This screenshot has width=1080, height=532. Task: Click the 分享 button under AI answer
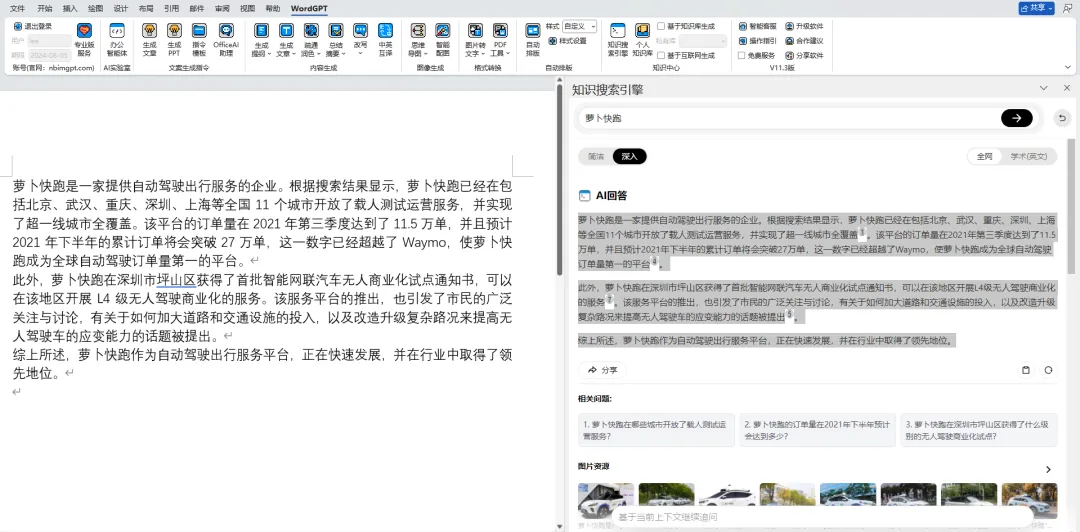pyautogui.click(x=603, y=370)
